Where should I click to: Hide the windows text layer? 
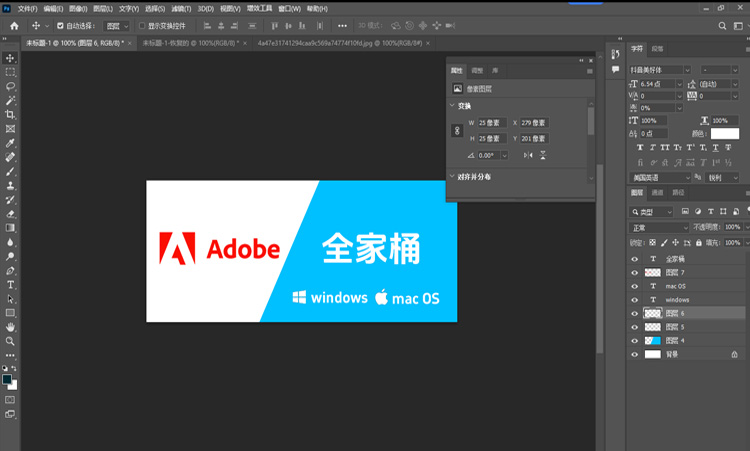pyautogui.click(x=635, y=300)
